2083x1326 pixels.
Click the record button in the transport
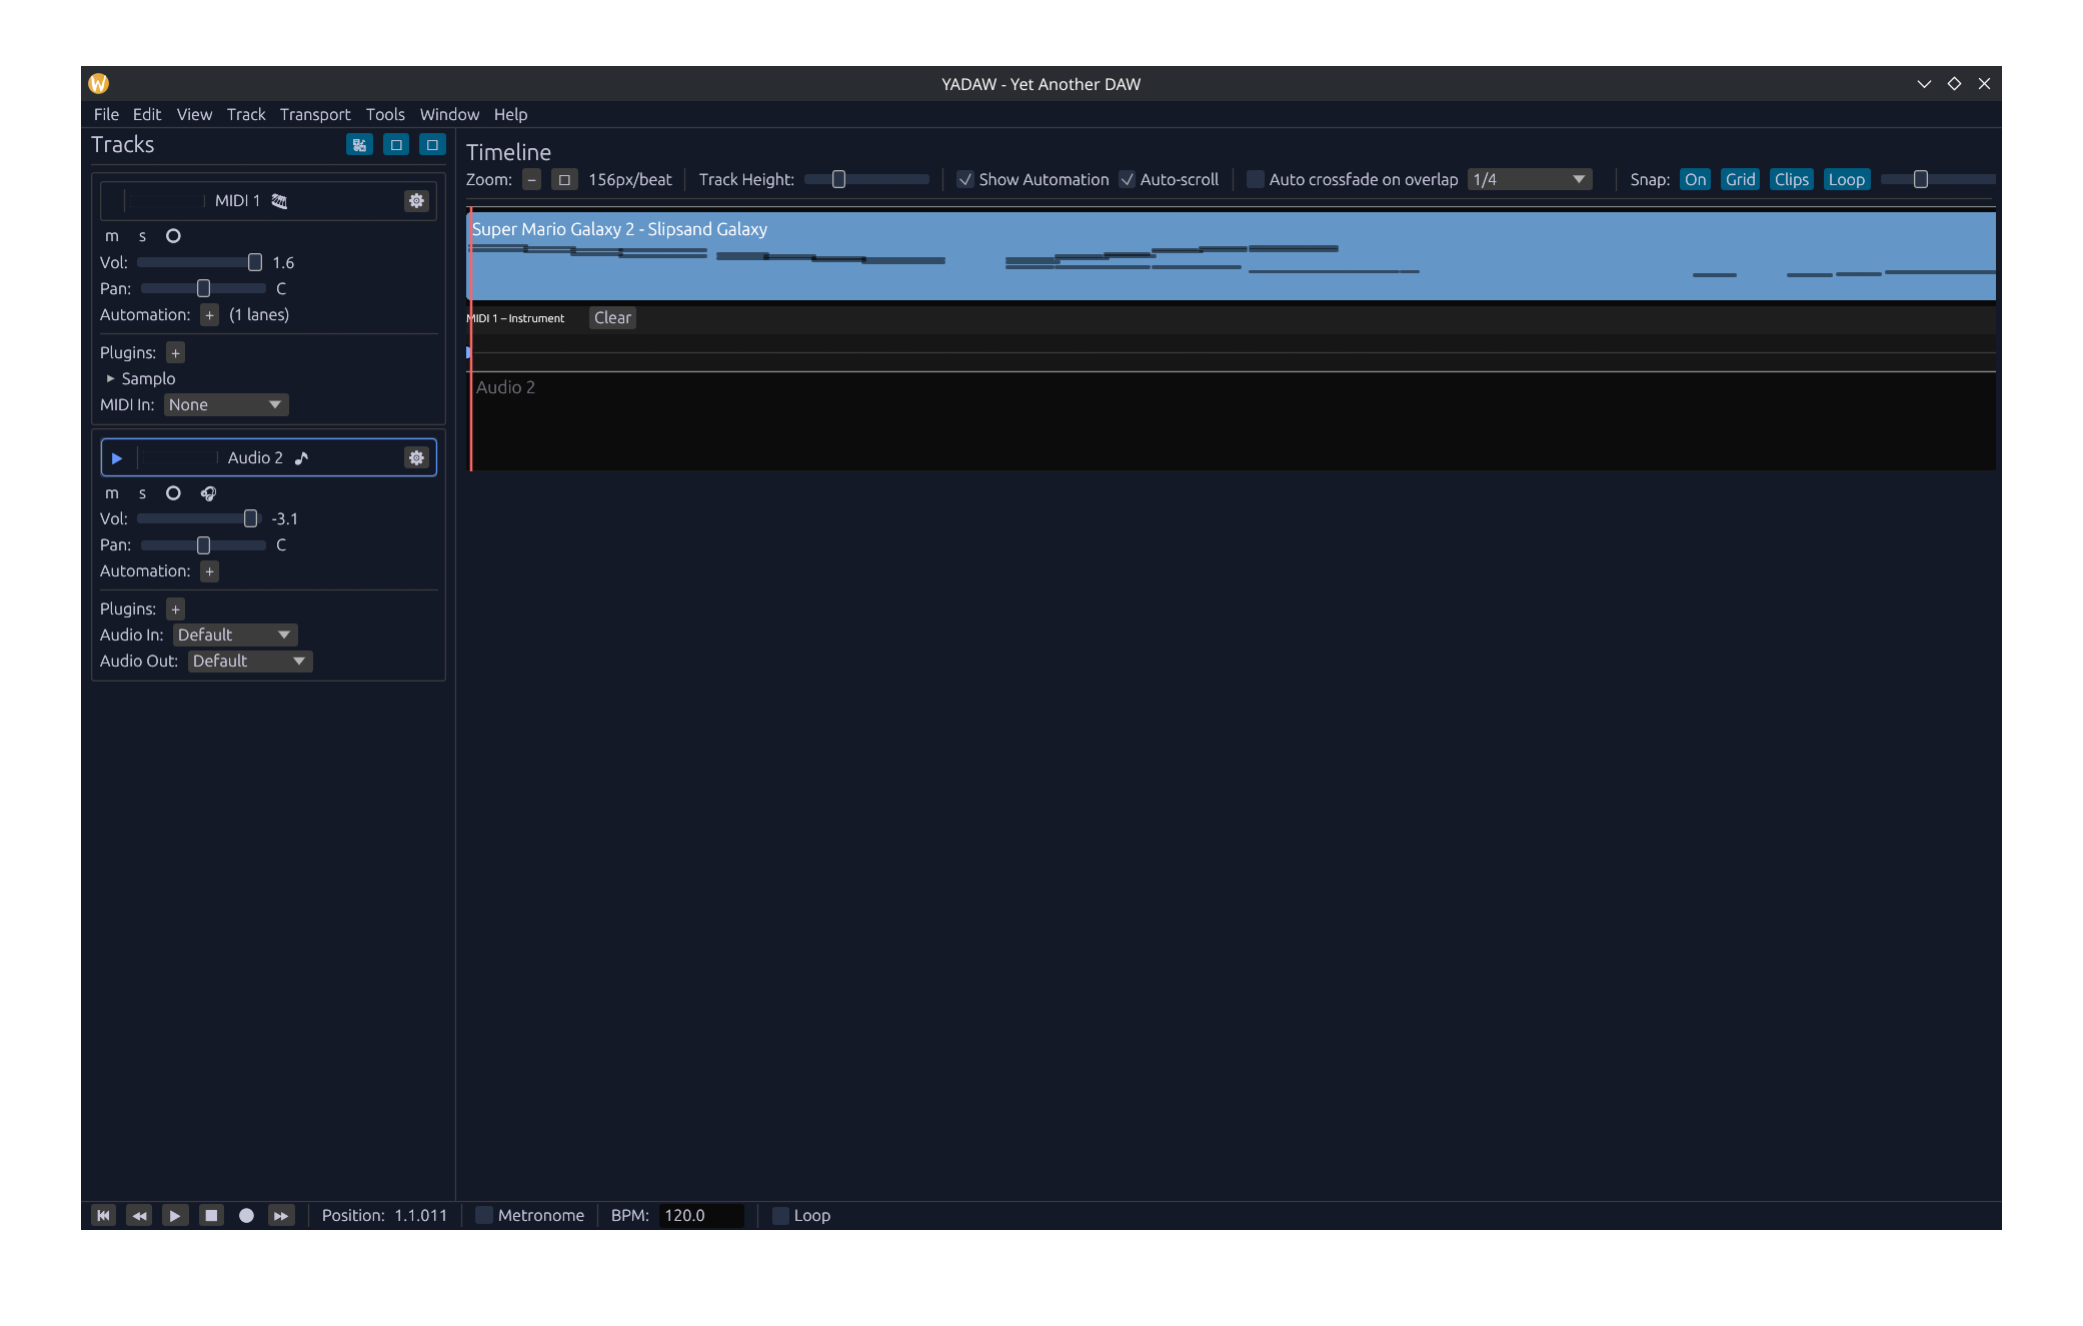[246, 1215]
